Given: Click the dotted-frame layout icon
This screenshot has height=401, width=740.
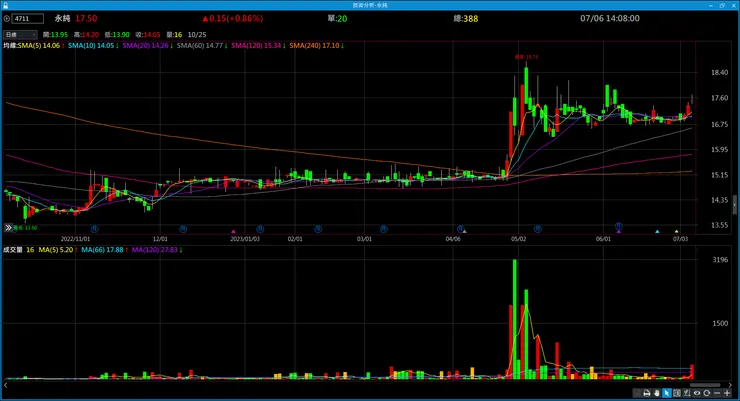Looking at the screenshot, I should point(677,393).
